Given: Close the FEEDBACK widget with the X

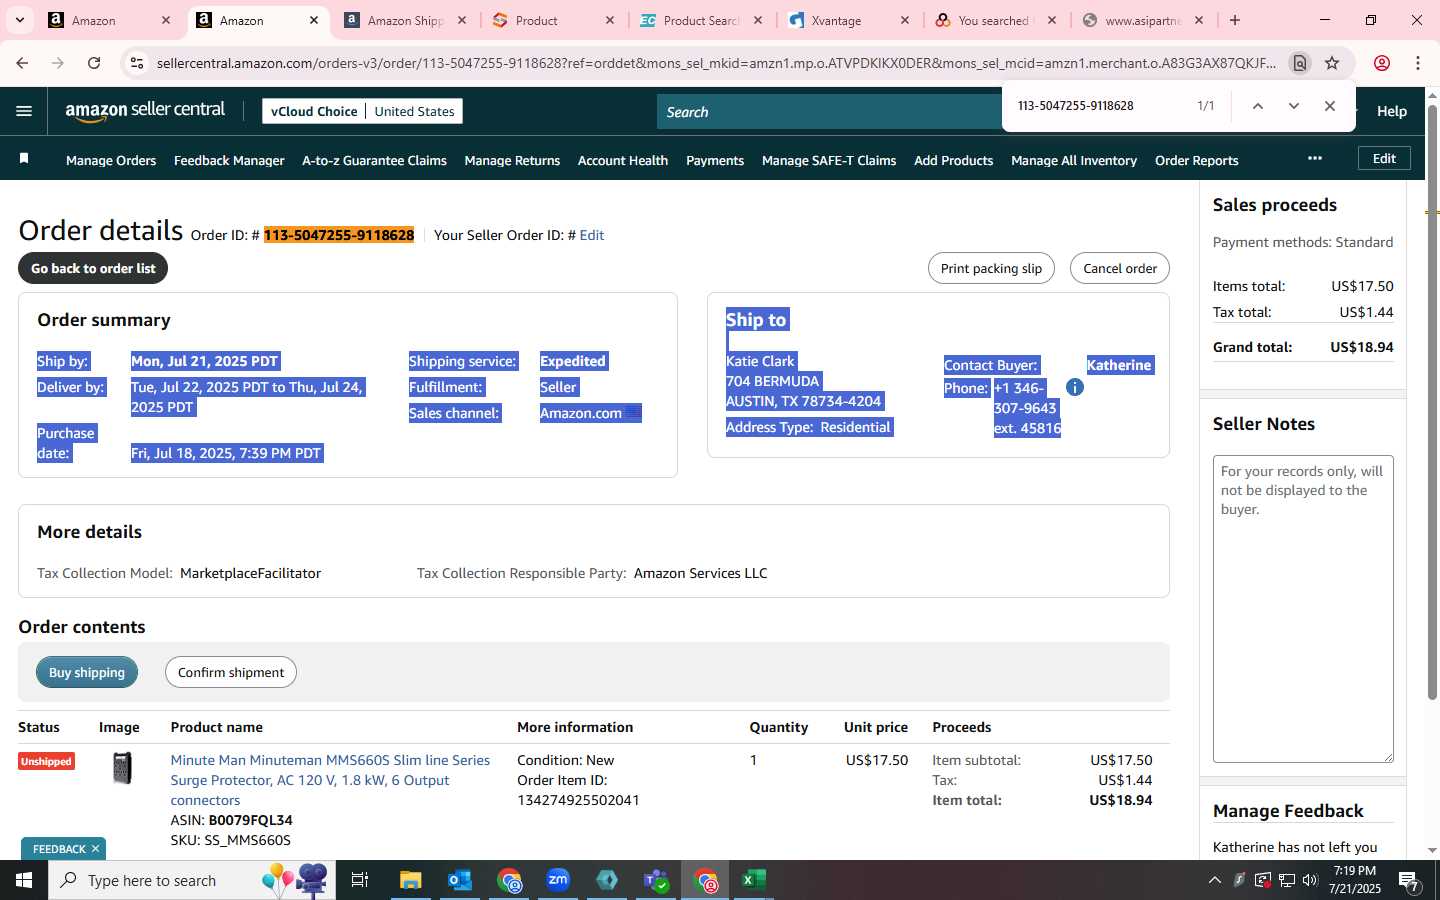Looking at the screenshot, I should click(x=95, y=849).
